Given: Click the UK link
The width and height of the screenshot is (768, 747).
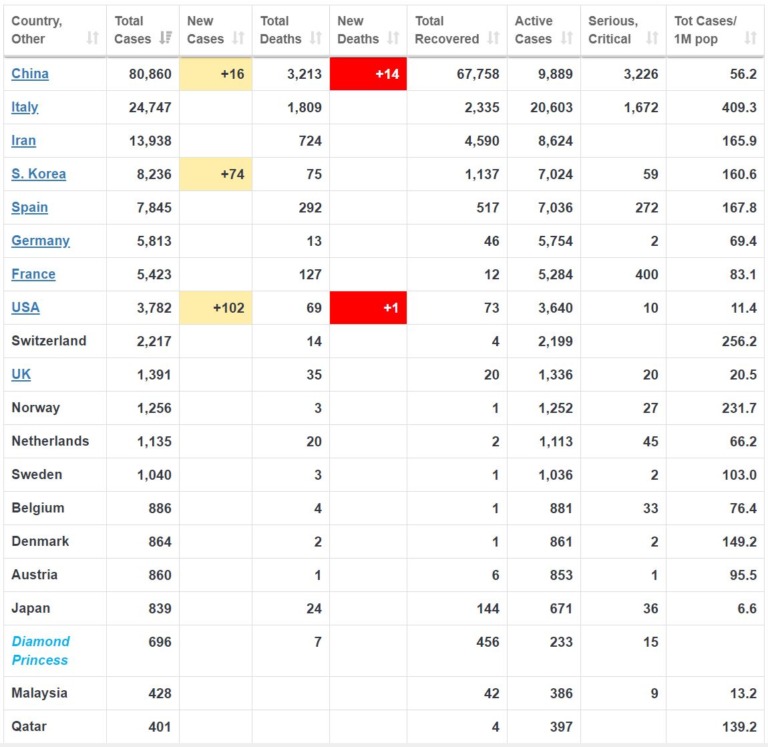Looking at the screenshot, I should tap(21, 374).
